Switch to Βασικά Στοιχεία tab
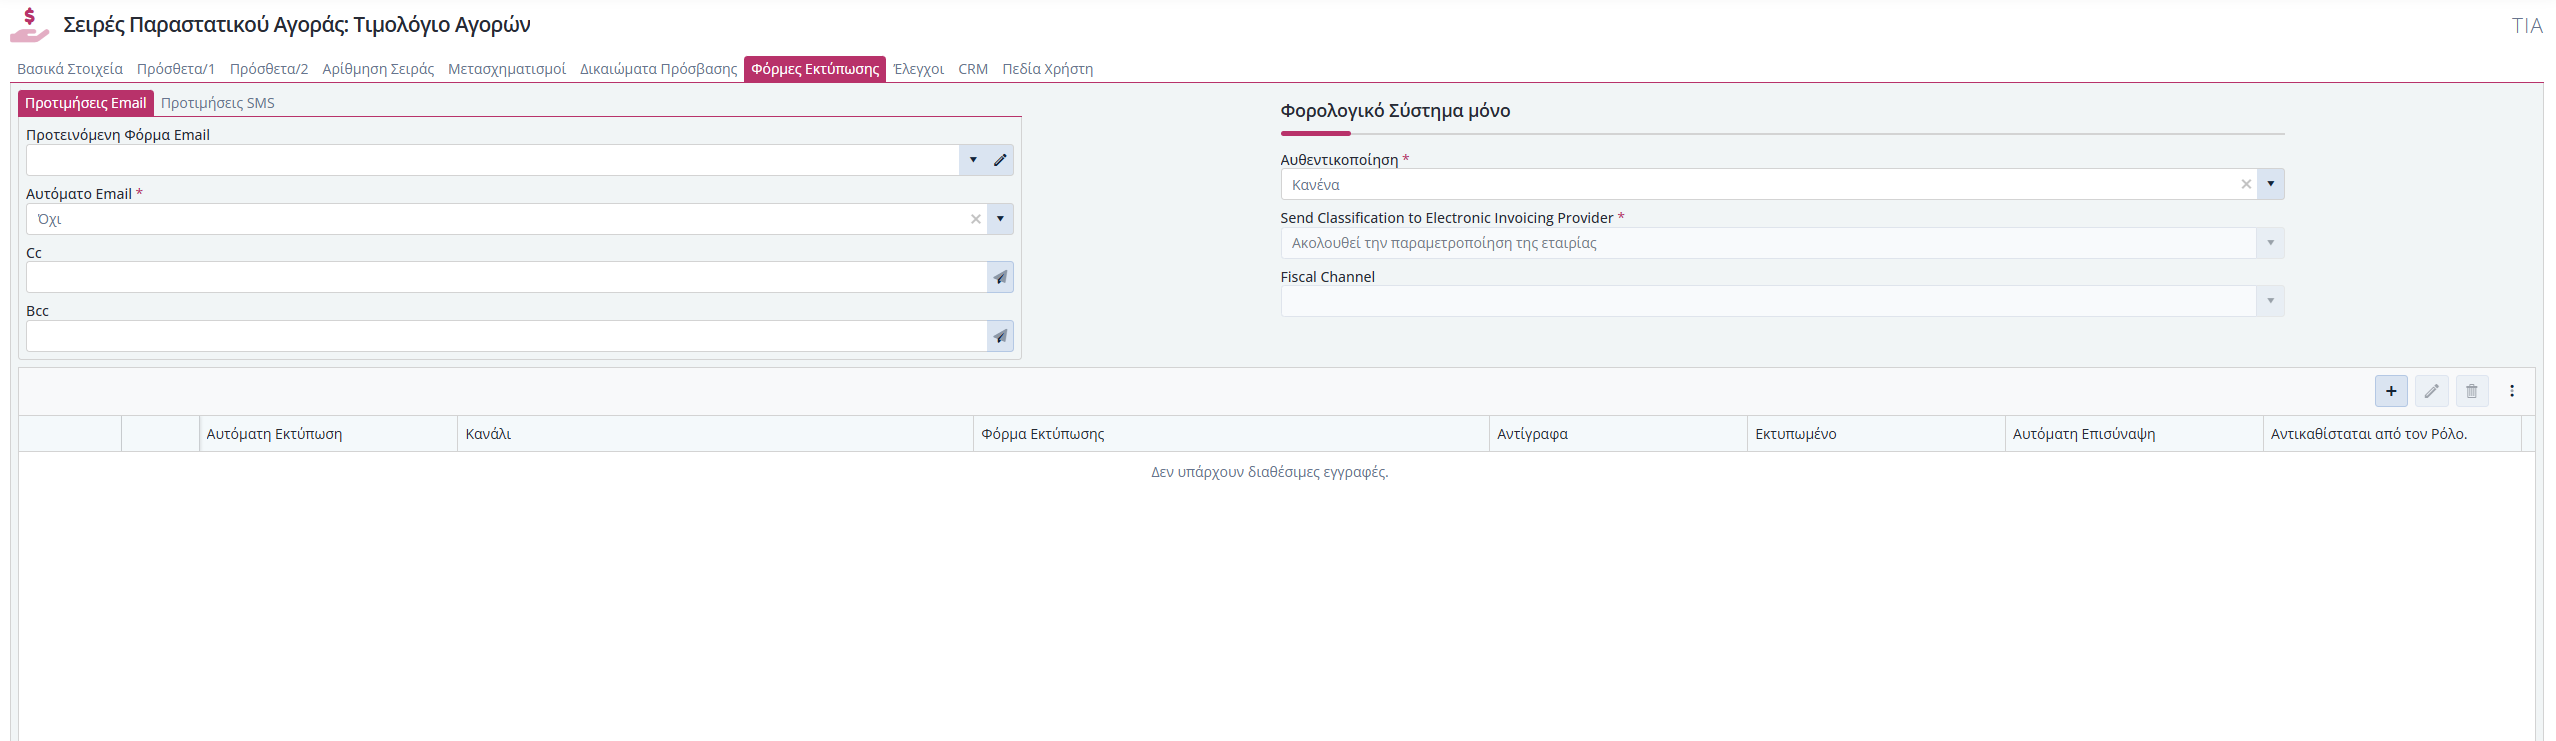 click(70, 69)
